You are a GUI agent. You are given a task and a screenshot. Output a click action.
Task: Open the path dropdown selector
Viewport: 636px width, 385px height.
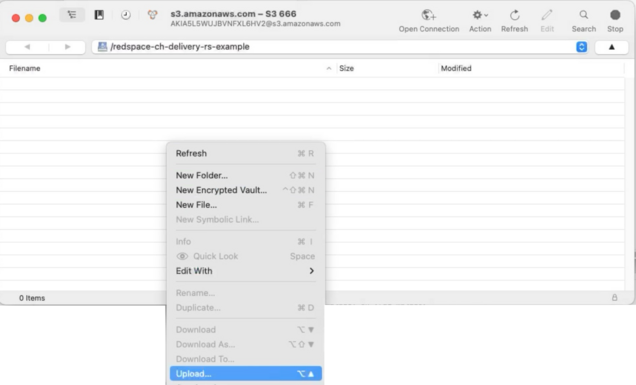tap(581, 47)
